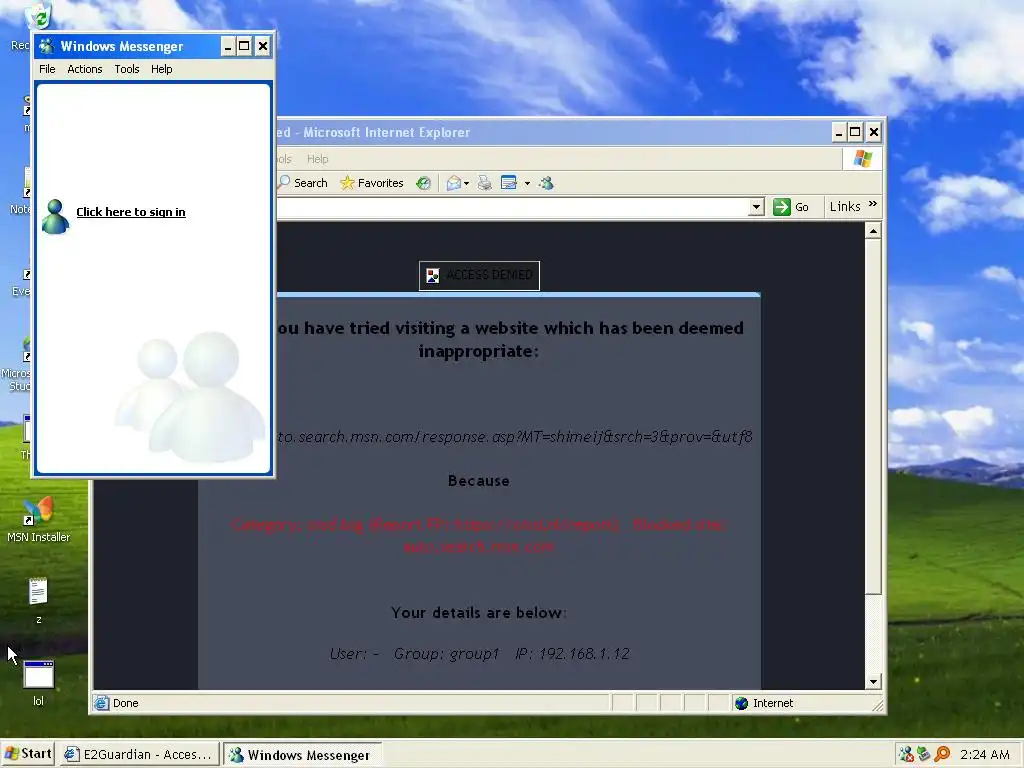Click the Print icon in IE toolbar
The image size is (1024, 768).
point(485,183)
